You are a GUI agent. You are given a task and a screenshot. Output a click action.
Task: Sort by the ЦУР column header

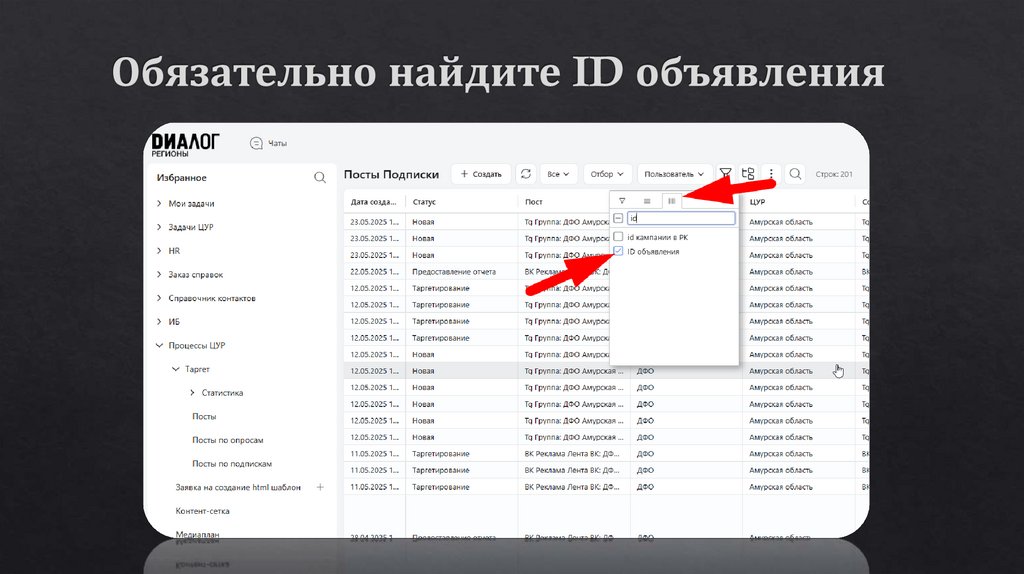(757, 202)
